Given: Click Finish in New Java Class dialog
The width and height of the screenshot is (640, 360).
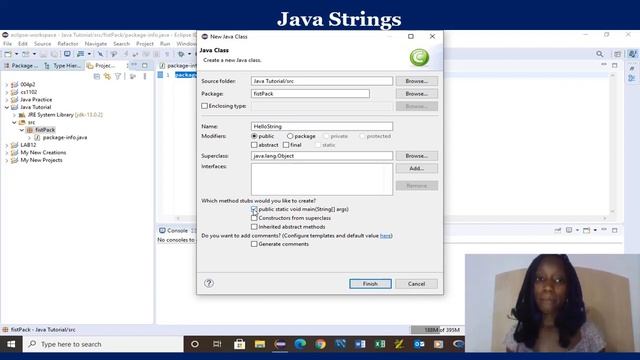Looking at the screenshot, I should click(x=370, y=284).
